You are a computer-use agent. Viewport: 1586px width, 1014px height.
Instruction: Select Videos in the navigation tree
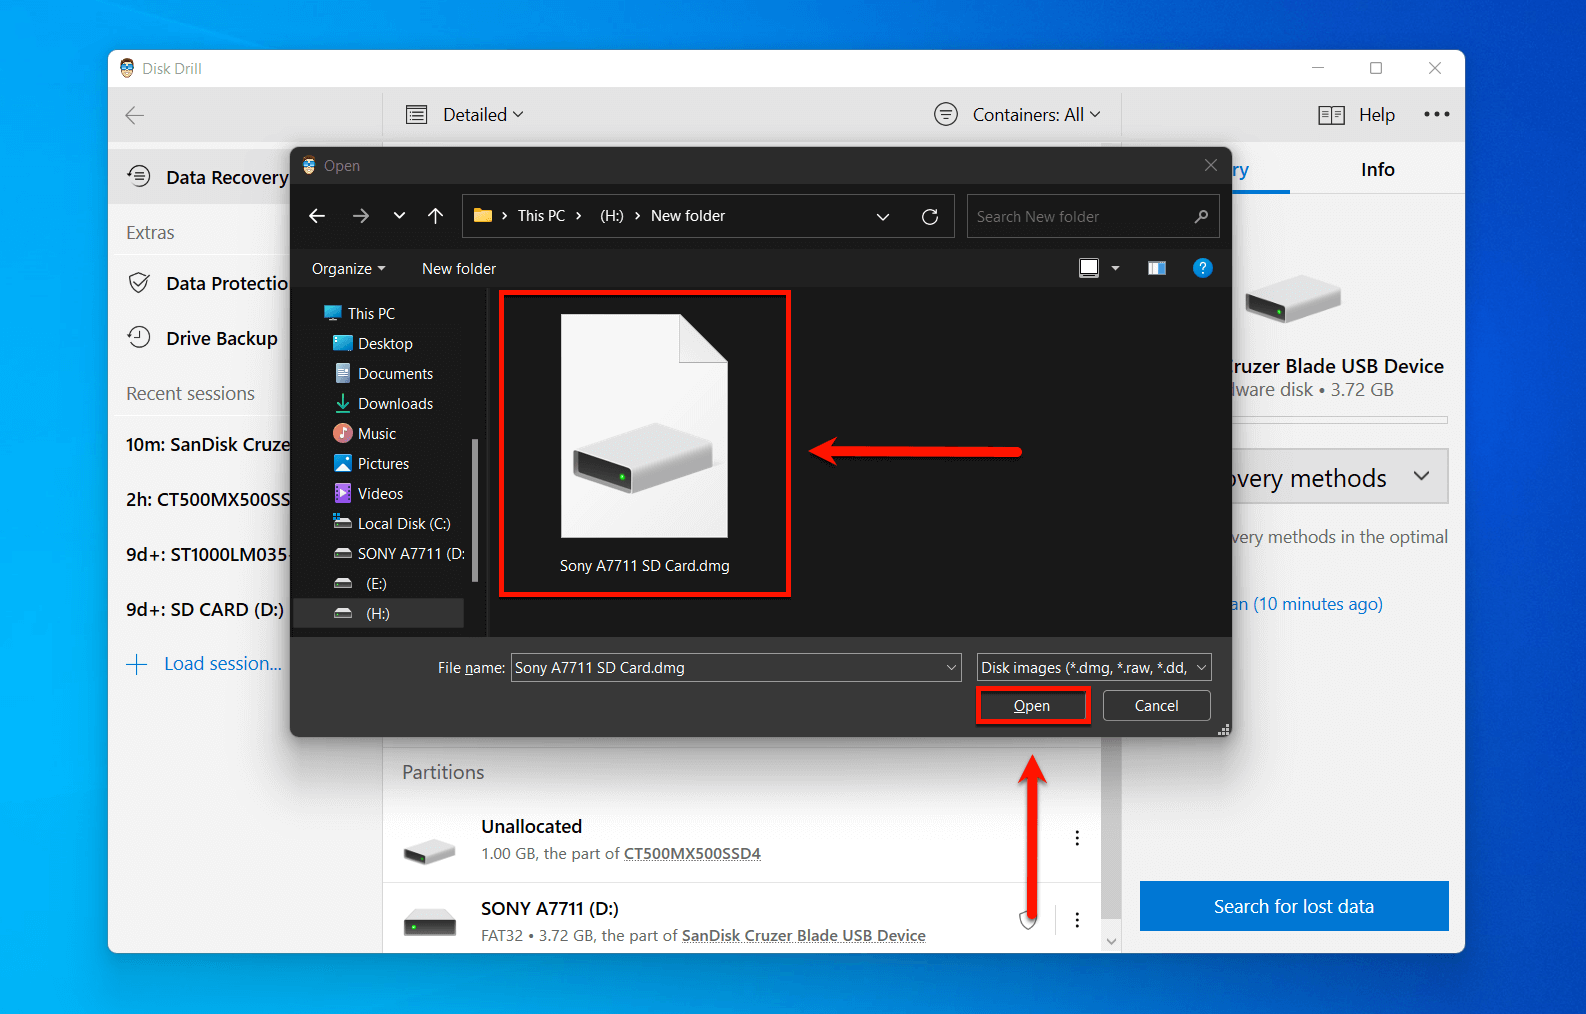coord(368,493)
